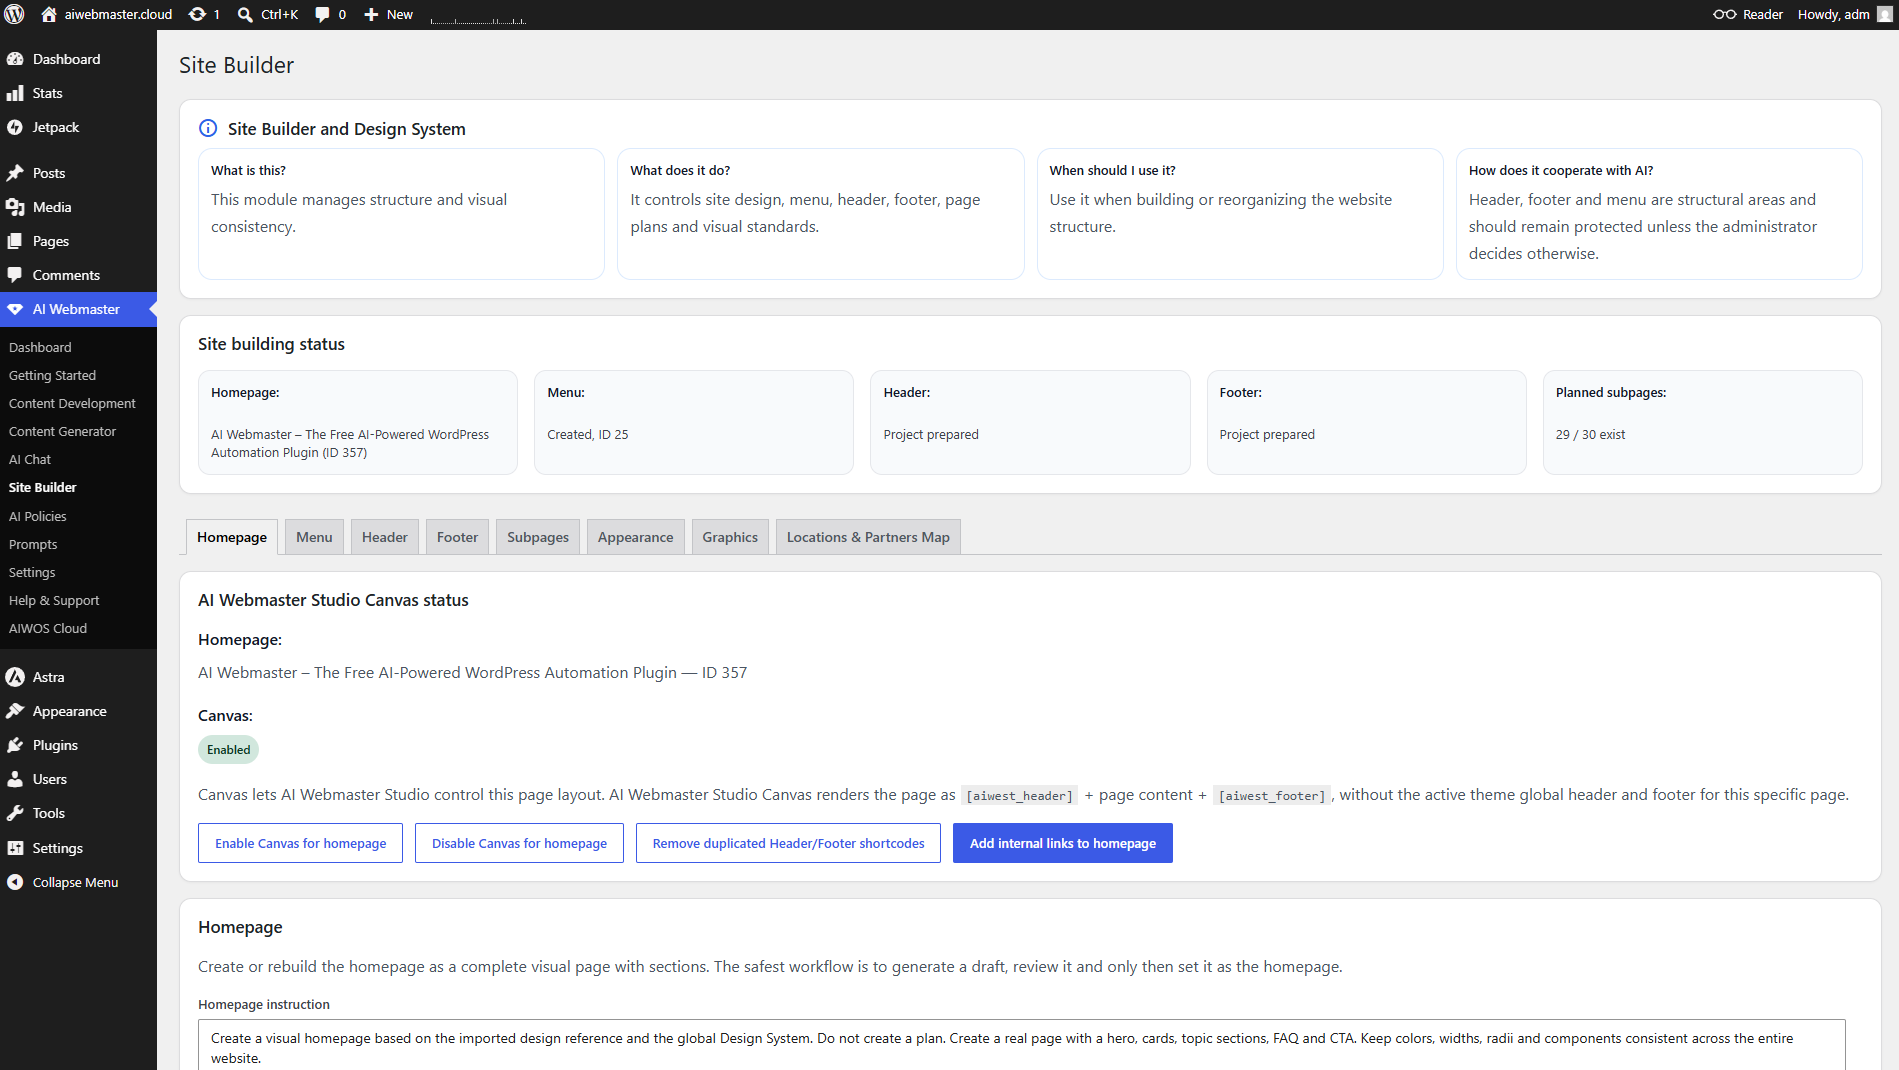The width and height of the screenshot is (1899, 1070).
Task: Click the Comments icon in the sidebar
Action: pyautogui.click(x=15, y=275)
